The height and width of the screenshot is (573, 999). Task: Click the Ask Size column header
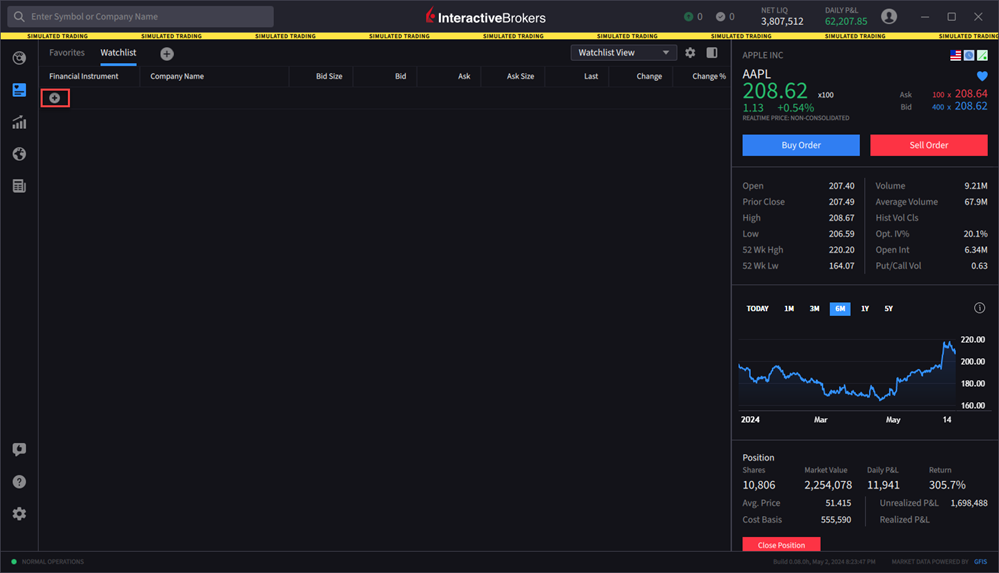tap(520, 76)
